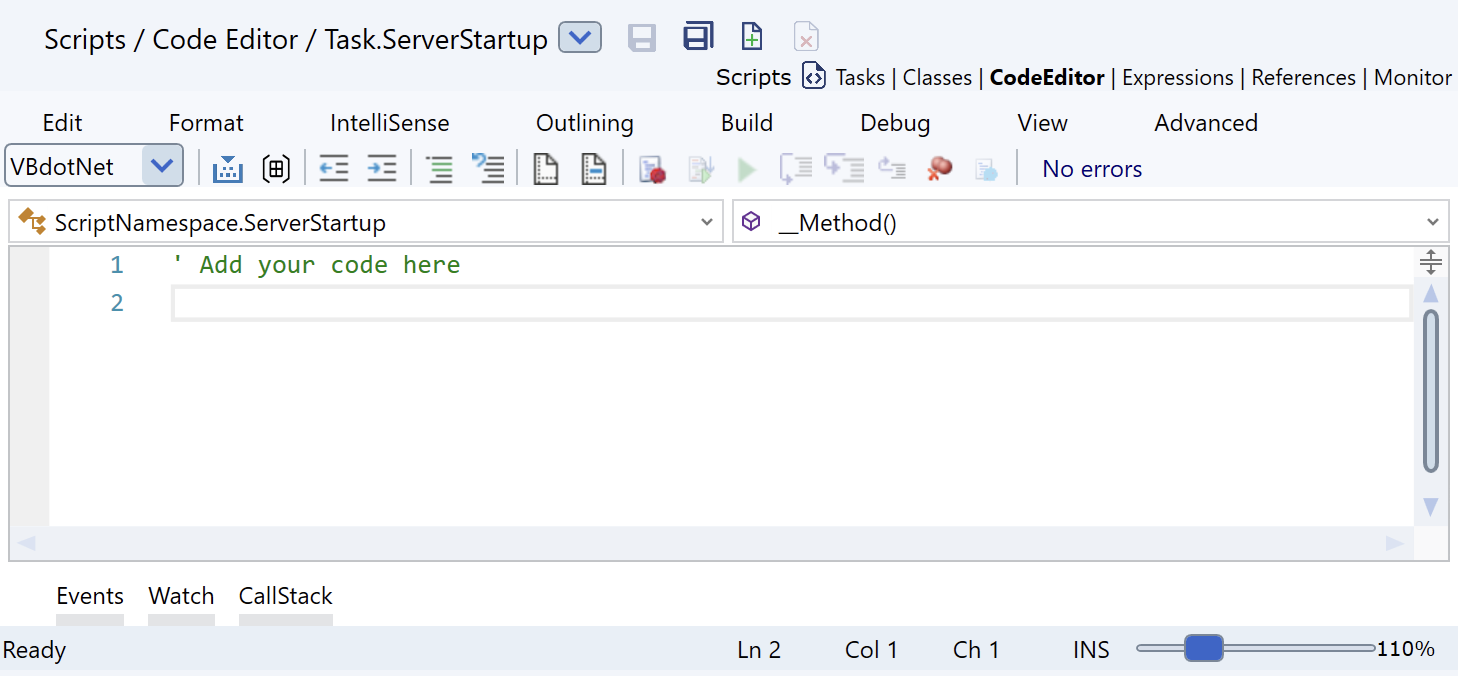
Task: Open the Outlining menu
Action: [x=584, y=123]
